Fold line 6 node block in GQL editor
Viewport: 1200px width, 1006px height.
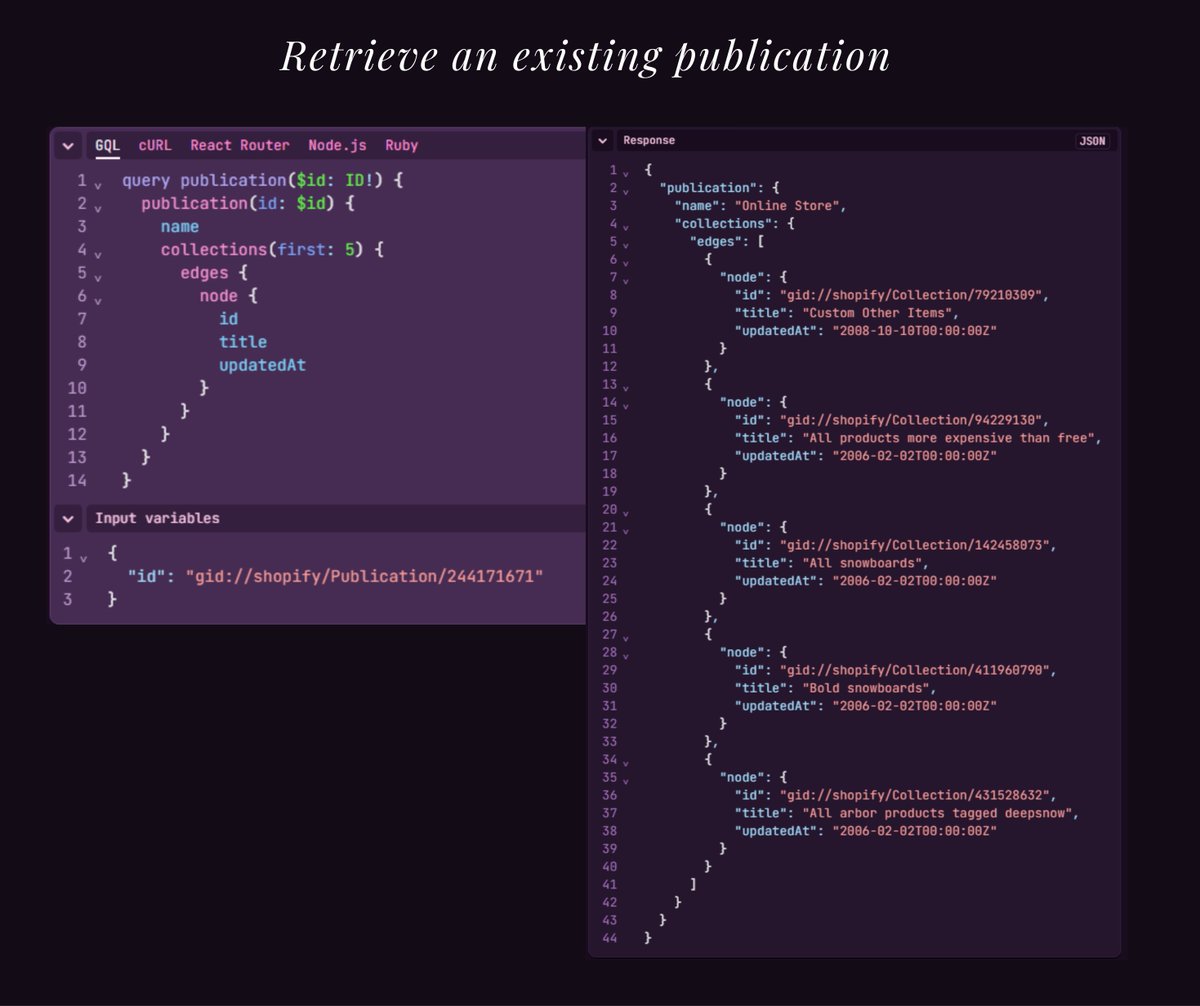click(x=98, y=300)
